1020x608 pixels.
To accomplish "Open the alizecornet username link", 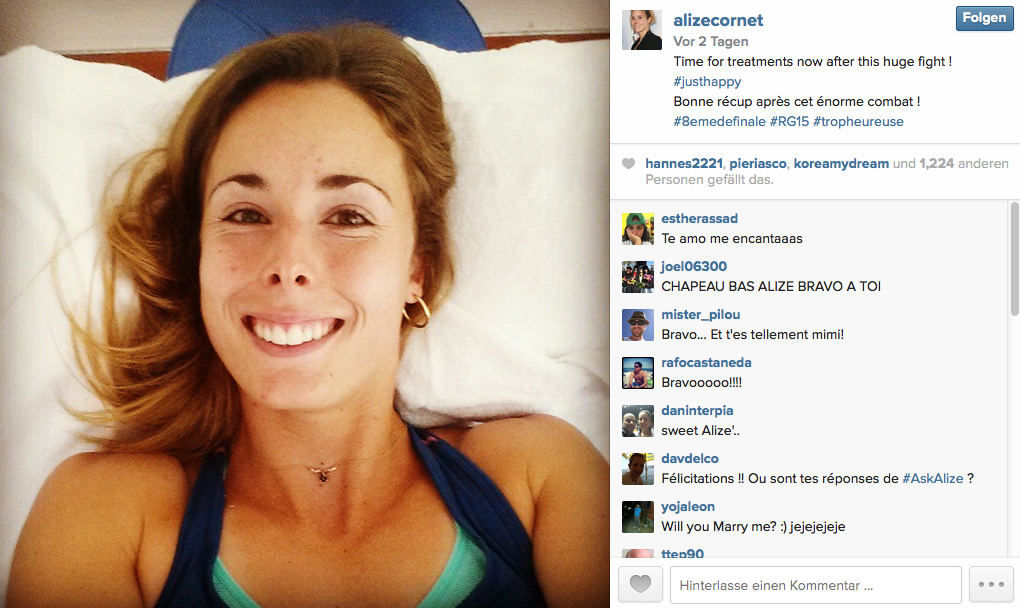I will tap(718, 20).
